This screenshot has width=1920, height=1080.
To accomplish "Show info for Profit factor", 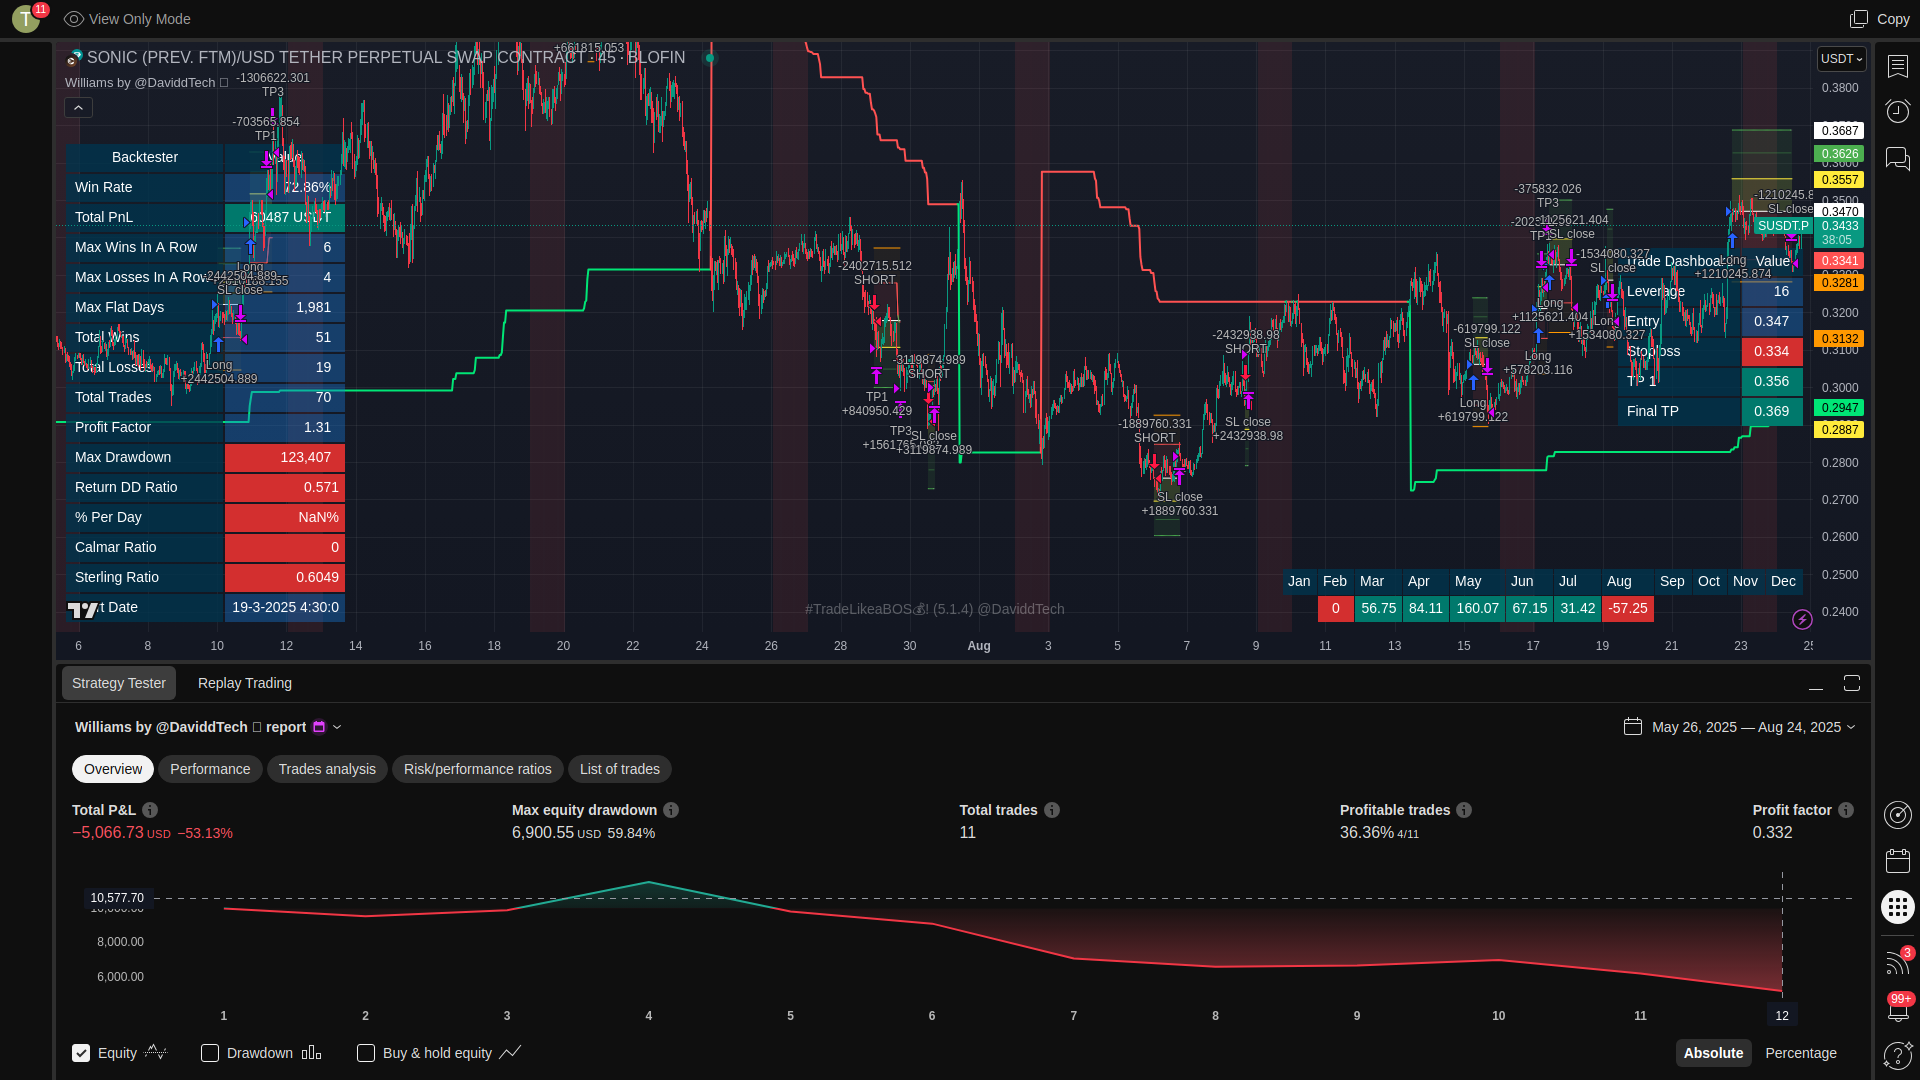I will point(1846,810).
